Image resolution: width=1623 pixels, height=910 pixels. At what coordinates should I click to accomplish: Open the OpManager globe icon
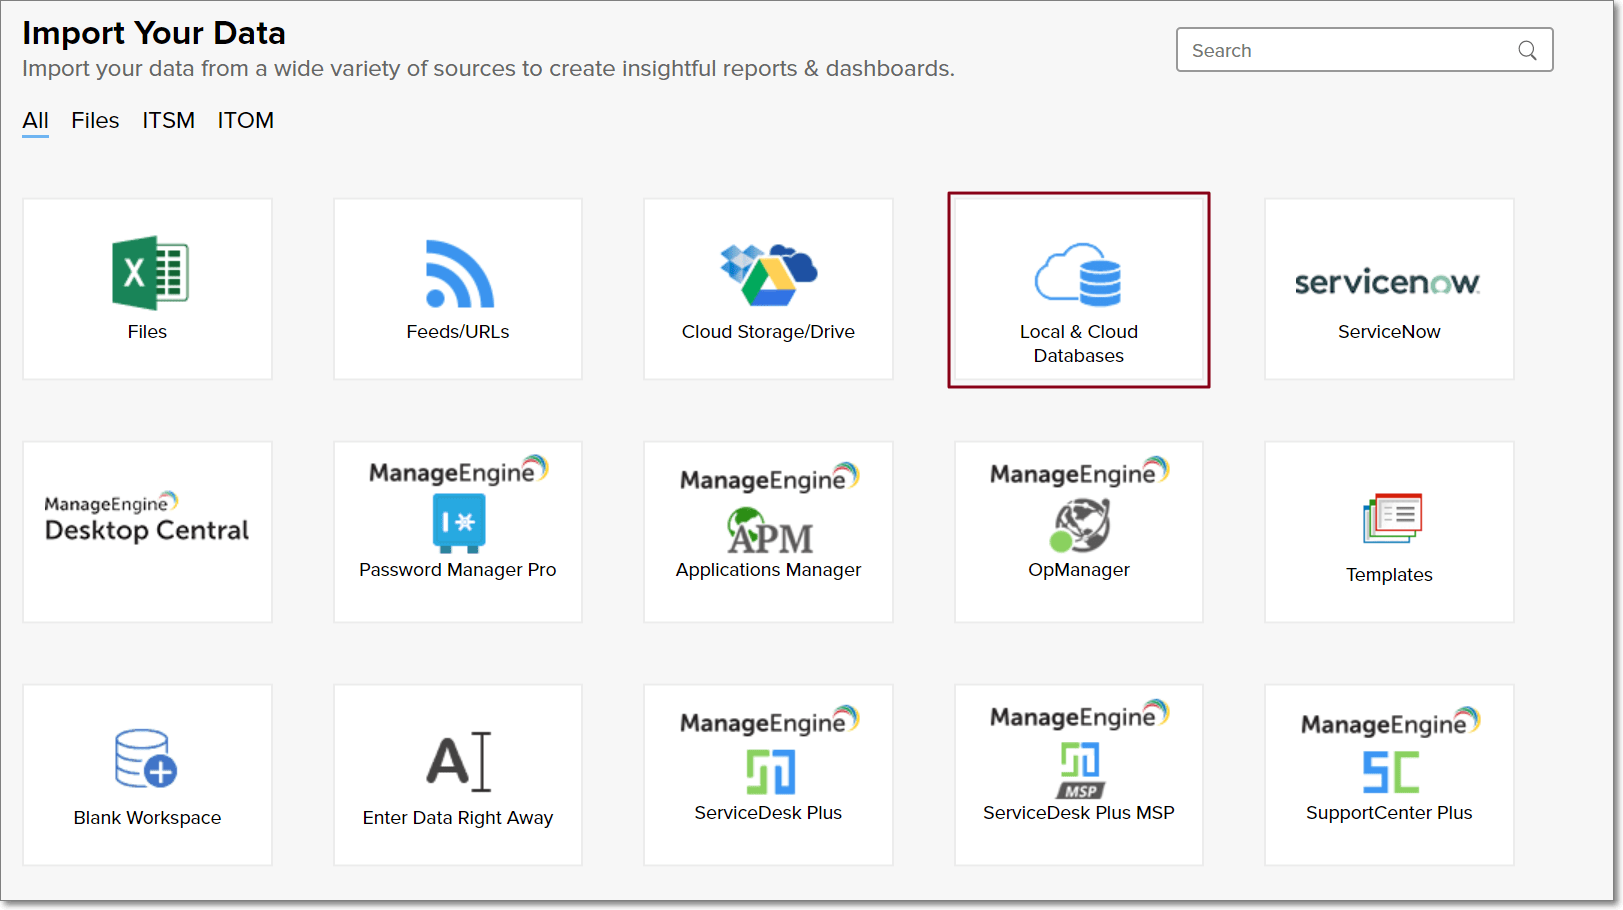[x=1080, y=526]
